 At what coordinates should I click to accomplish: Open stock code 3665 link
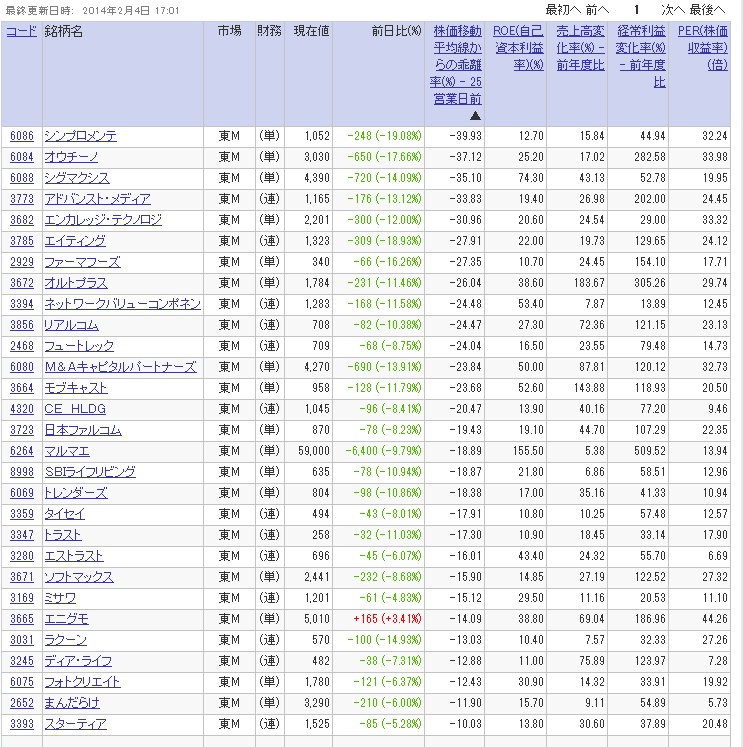click(x=22, y=618)
